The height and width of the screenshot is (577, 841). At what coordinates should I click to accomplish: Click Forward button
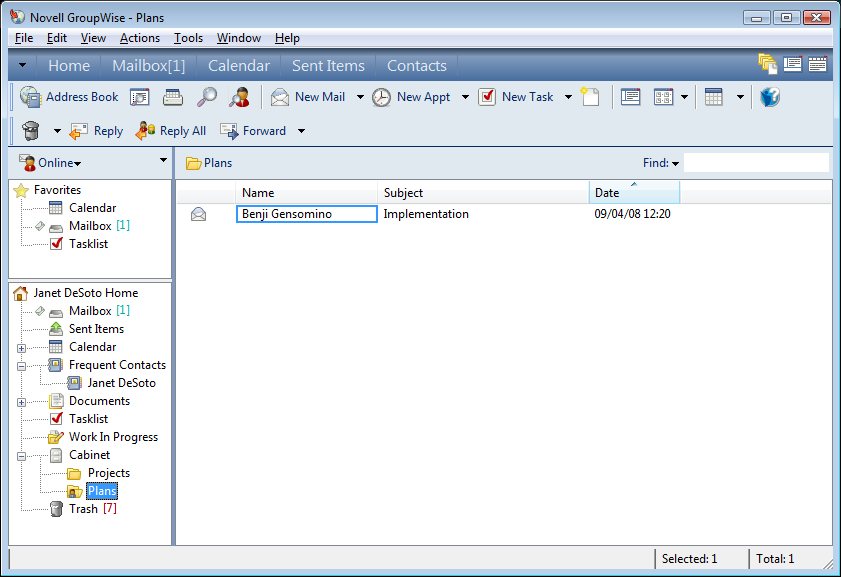coord(253,131)
